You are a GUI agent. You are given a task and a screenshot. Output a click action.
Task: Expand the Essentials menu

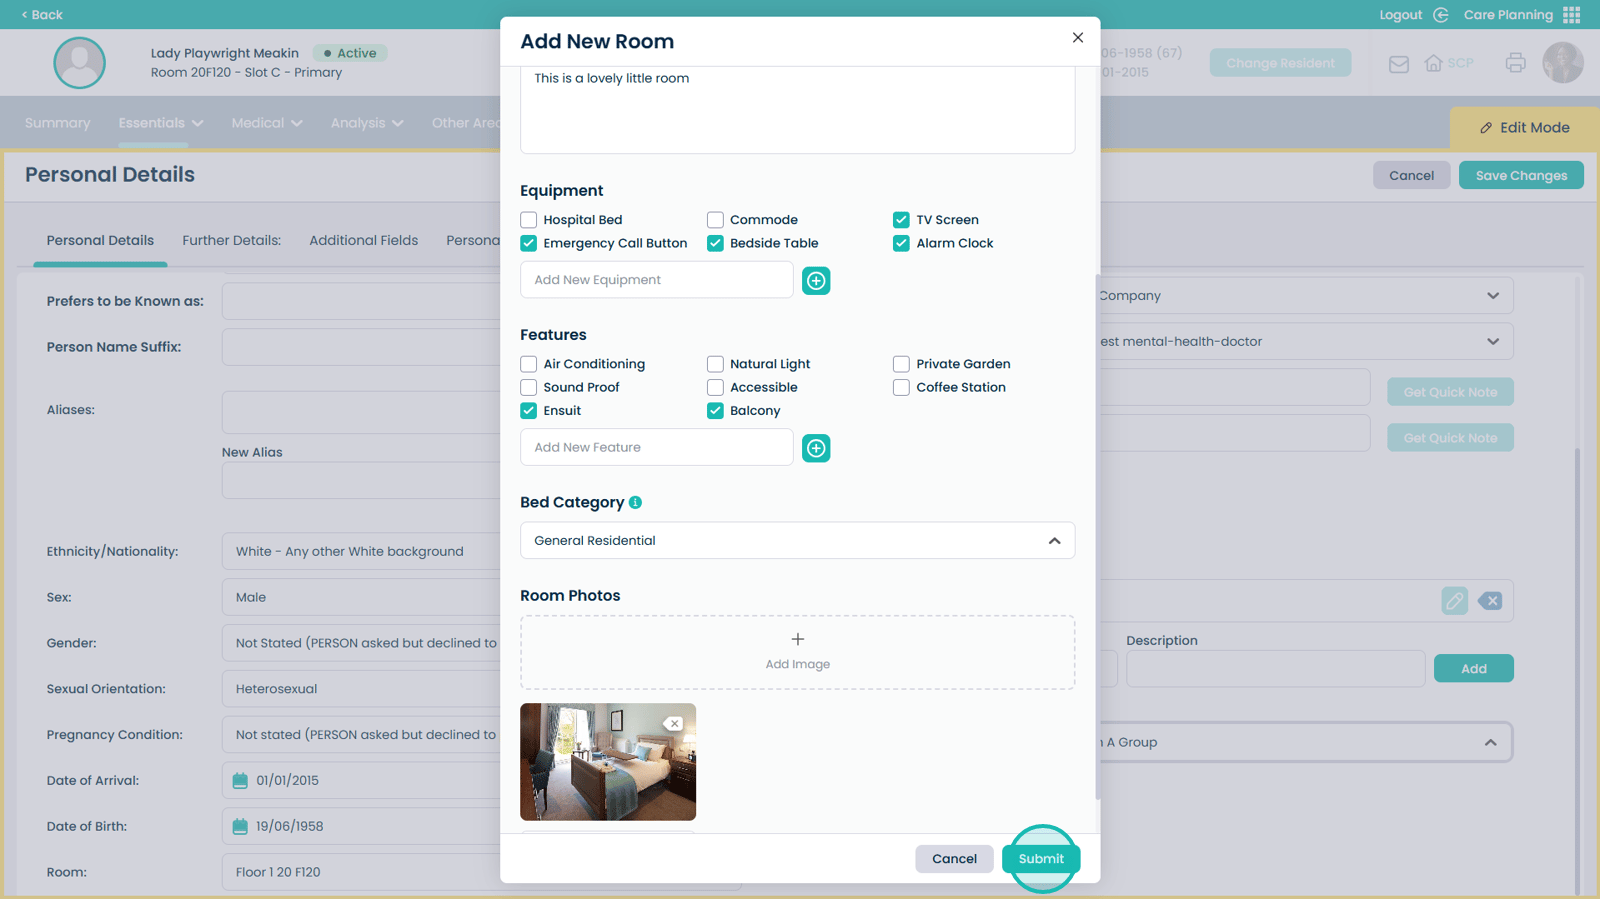click(x=161, y=123)
